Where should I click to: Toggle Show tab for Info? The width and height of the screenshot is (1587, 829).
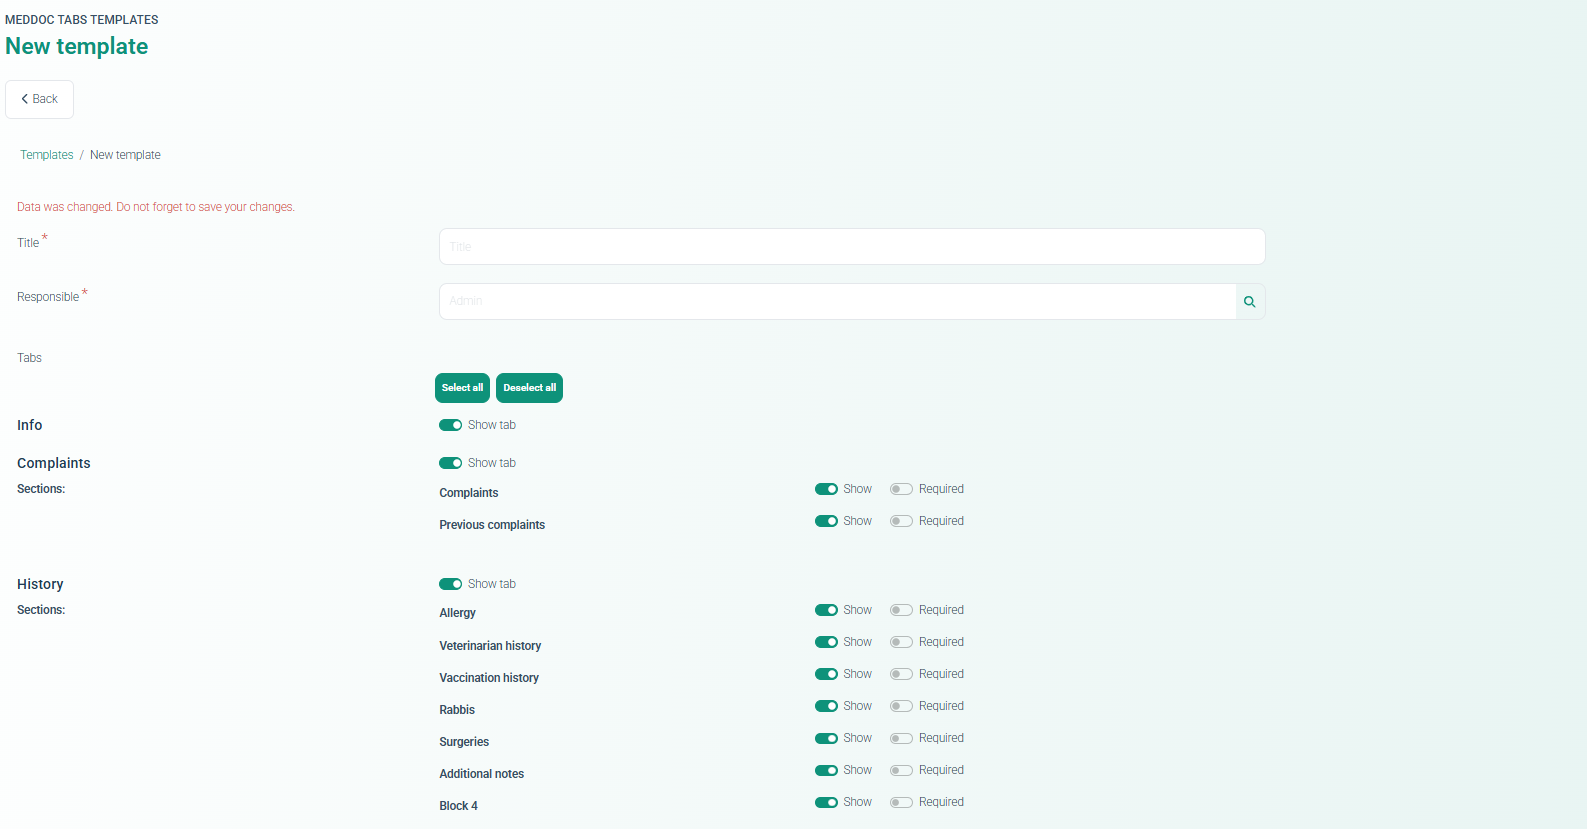coord(450,425)
